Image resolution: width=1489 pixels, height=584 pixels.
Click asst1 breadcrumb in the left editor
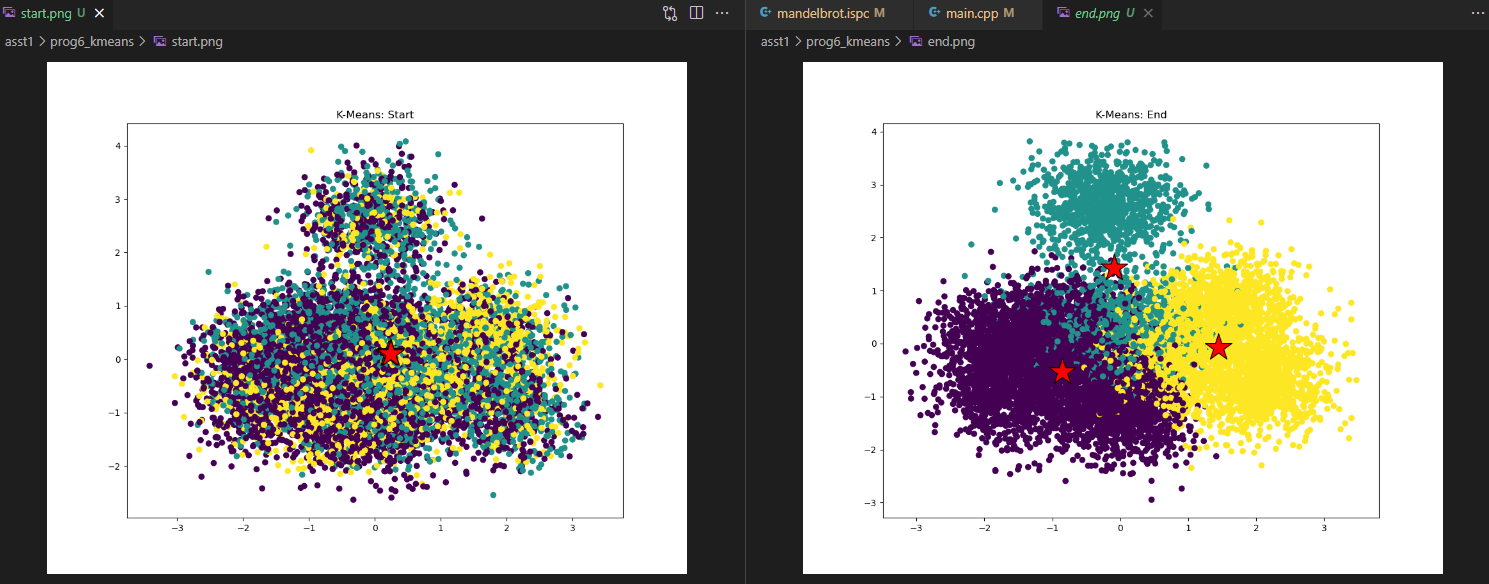coord(20,41)
